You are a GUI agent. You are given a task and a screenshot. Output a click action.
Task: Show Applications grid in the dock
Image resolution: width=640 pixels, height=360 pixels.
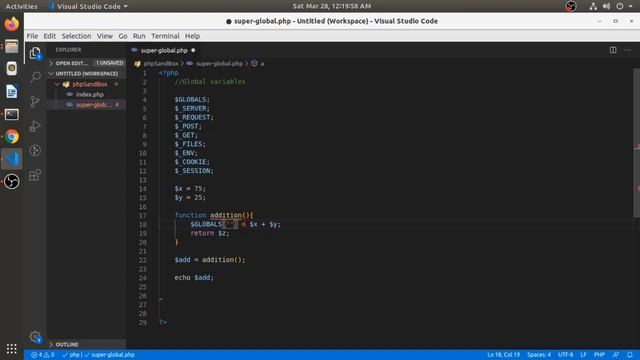click(x=11, y=348)
